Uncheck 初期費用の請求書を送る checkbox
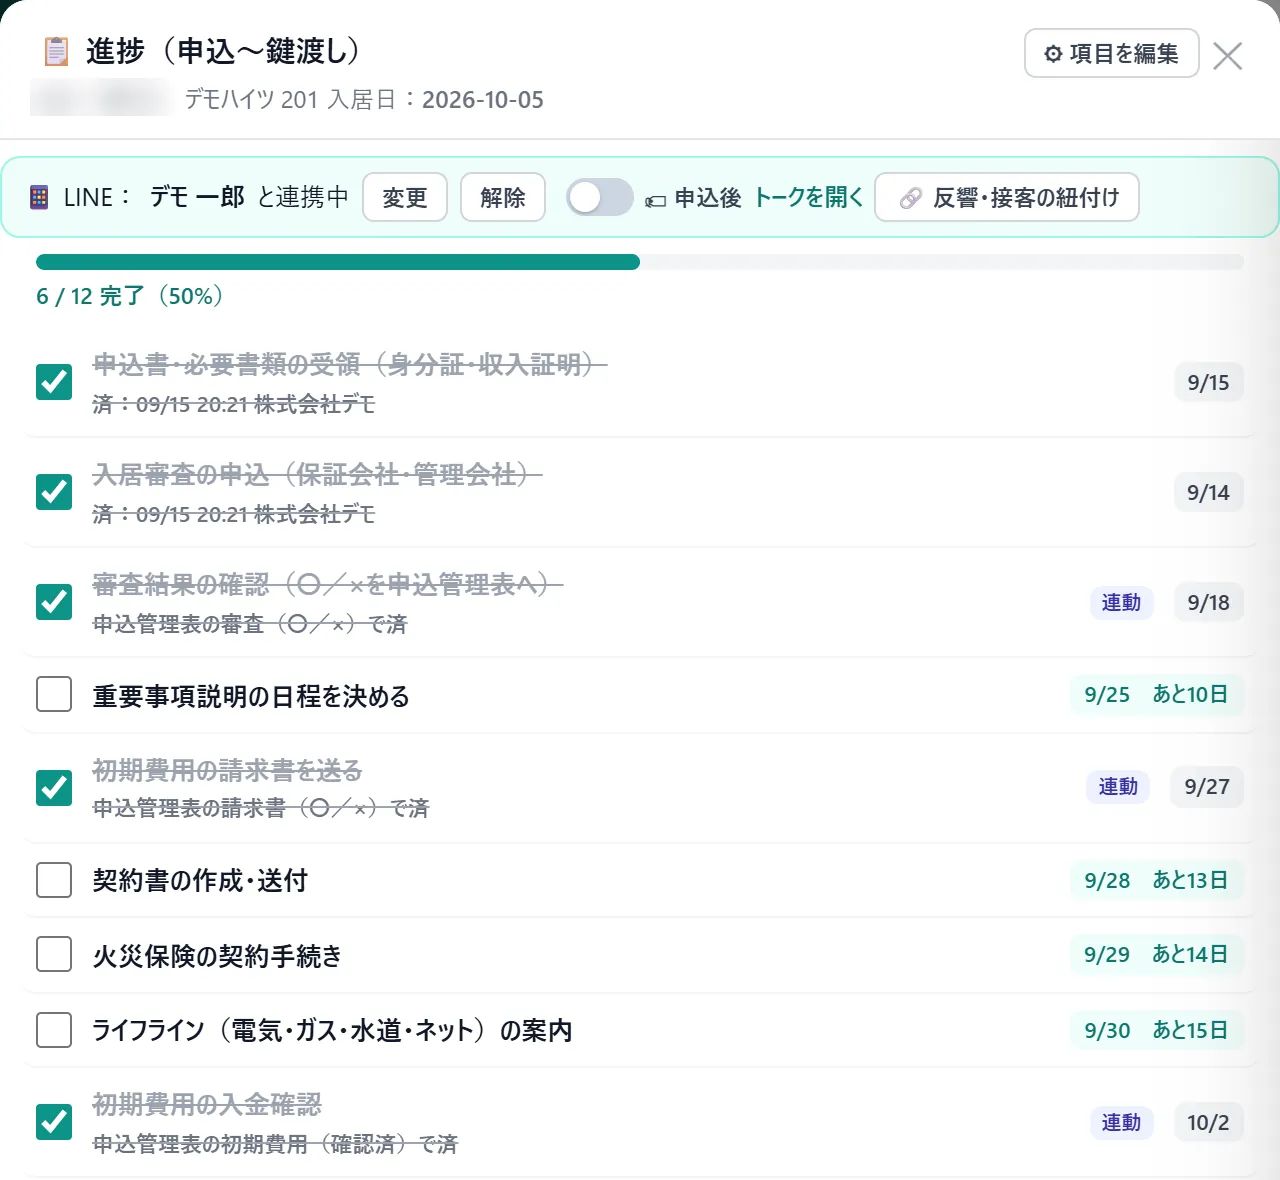This screenshot has width=1280, height=1180. (54, 787)
